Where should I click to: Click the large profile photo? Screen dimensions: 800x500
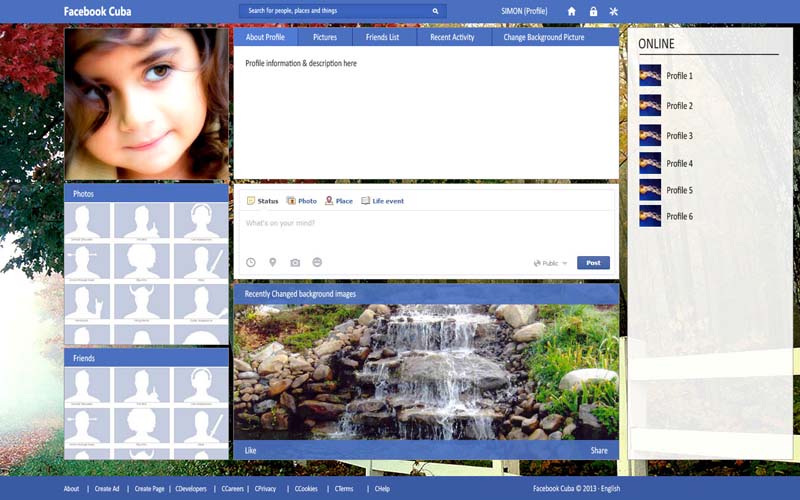pos(146,104)
